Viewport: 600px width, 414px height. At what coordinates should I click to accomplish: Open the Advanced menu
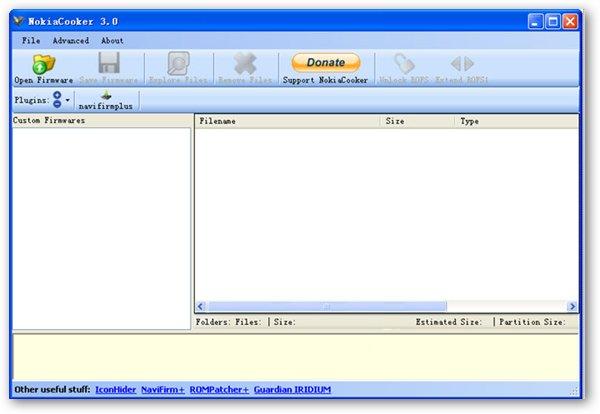(71, 40)
